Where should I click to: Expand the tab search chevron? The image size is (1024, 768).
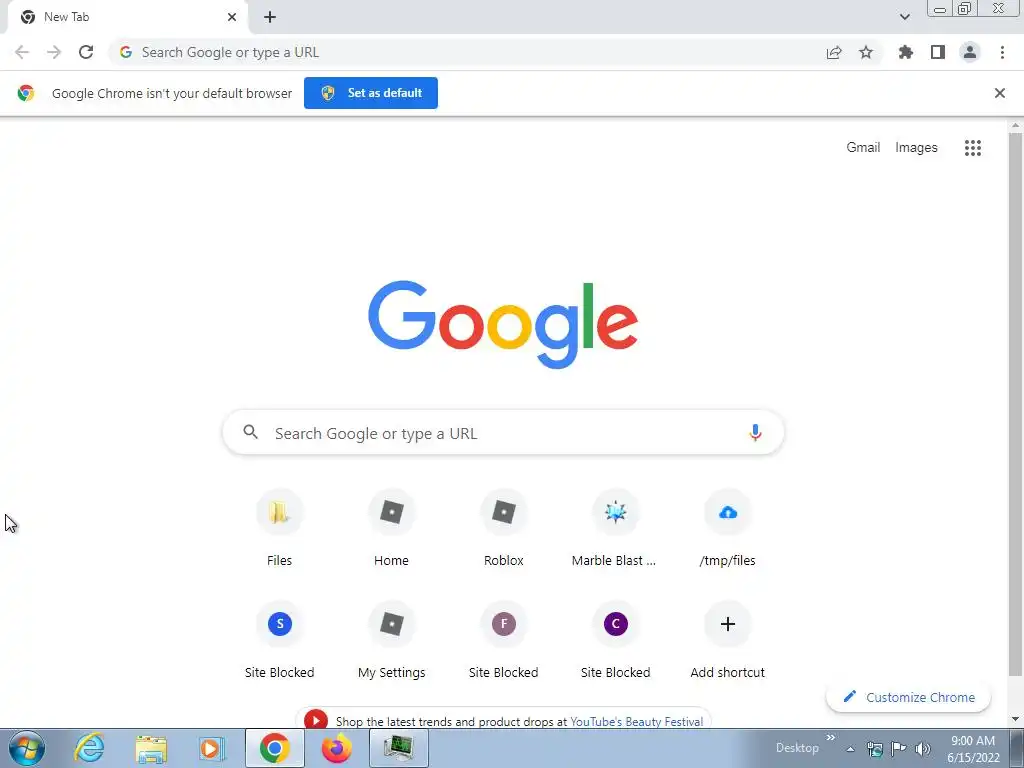pyautogui.click(x=904, y=17)
